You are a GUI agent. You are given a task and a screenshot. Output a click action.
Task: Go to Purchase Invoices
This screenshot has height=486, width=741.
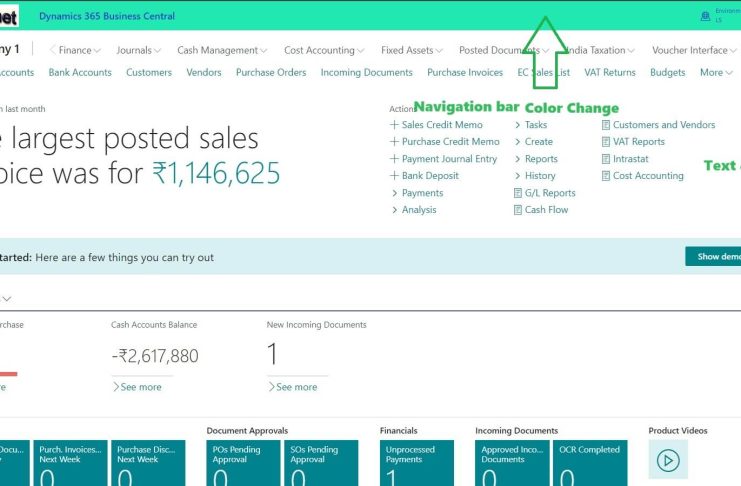tap(465, 72)
